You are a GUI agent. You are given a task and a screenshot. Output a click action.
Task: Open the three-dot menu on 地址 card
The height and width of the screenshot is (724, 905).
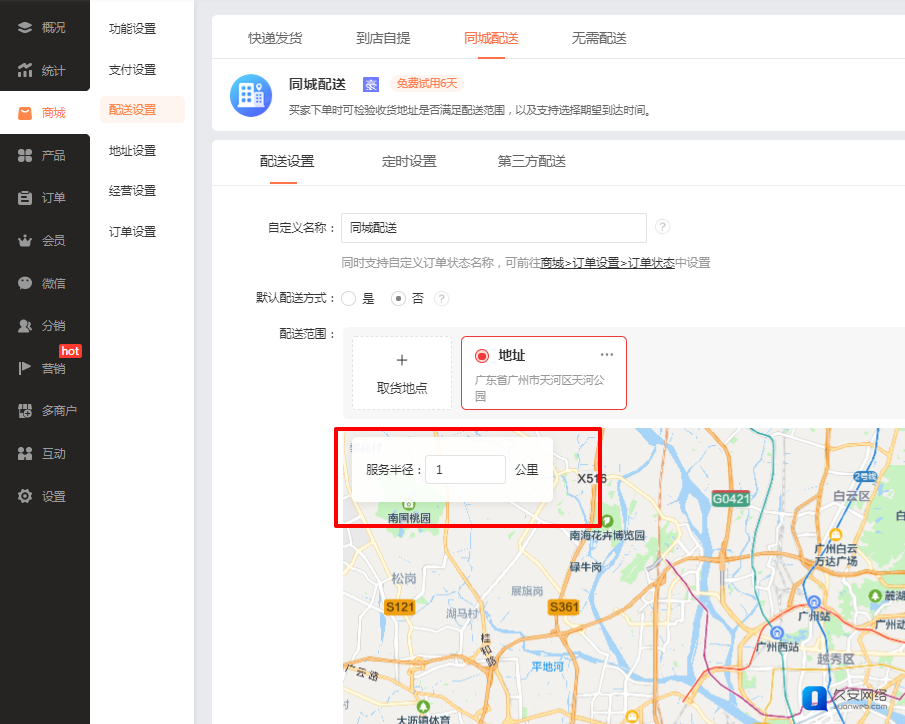click(x=607, y=355)
